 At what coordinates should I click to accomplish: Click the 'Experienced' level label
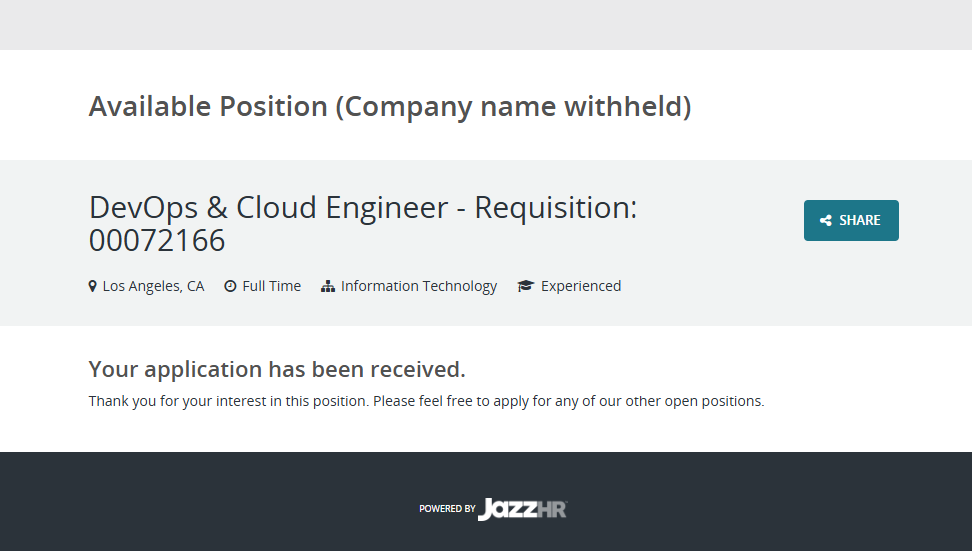[x=581, y=286]
